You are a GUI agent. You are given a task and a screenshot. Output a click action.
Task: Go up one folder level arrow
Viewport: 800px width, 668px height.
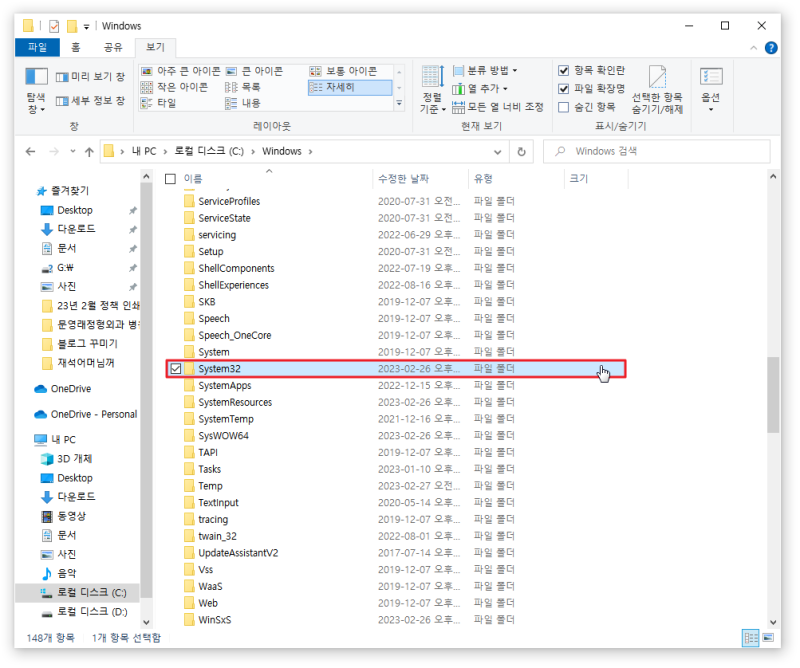[89, 152]
